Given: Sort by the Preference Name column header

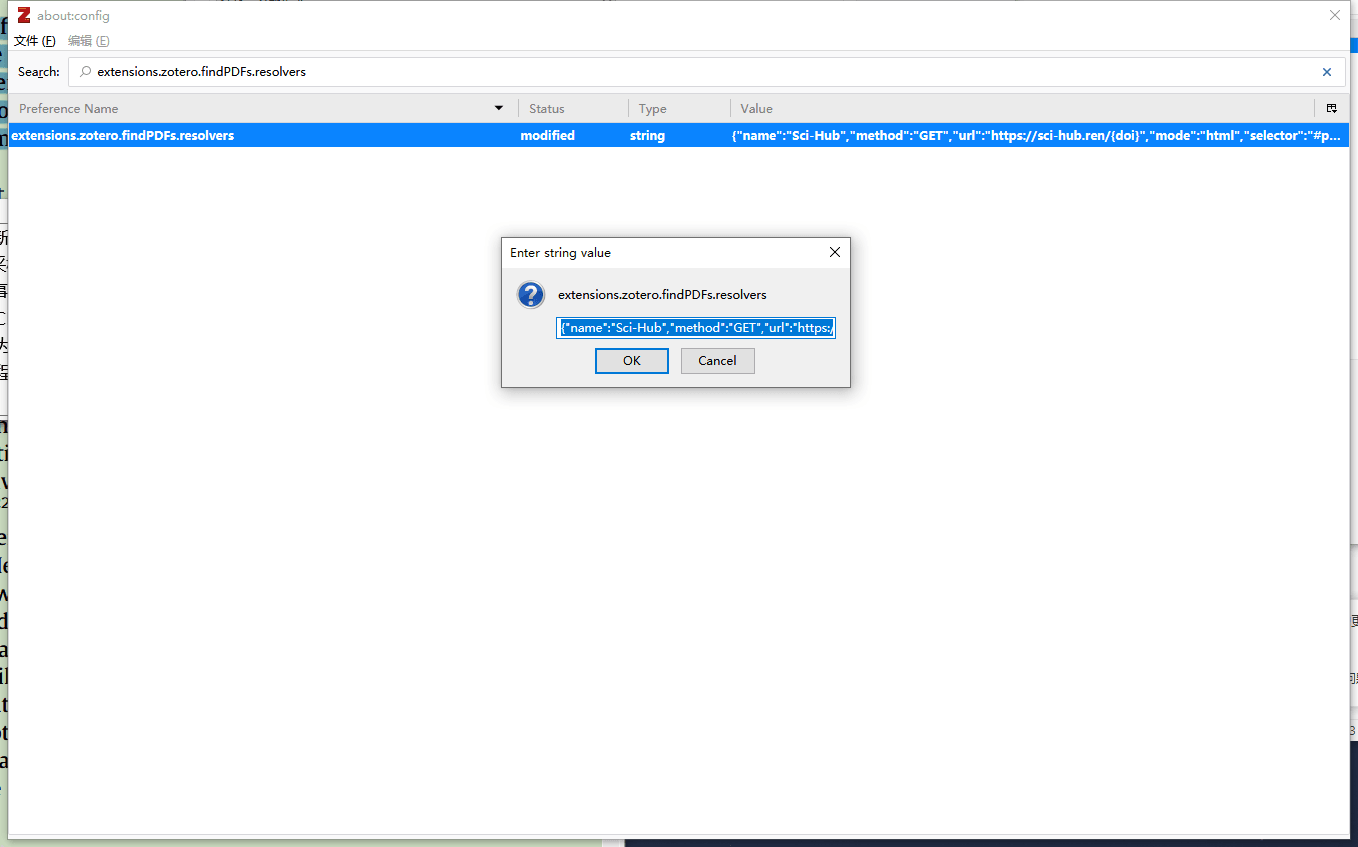Looking at the screenshot, I should click(250, 108).
